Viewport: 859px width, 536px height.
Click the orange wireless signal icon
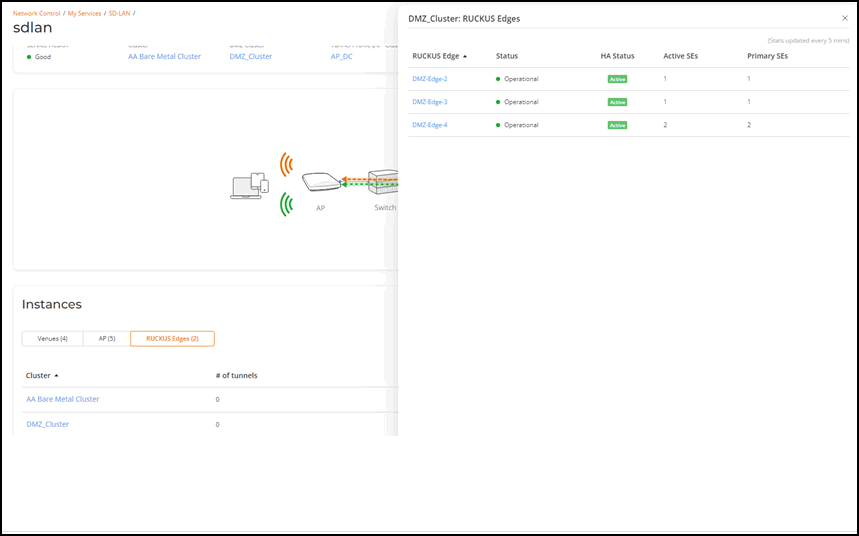[x=287, y=165]
